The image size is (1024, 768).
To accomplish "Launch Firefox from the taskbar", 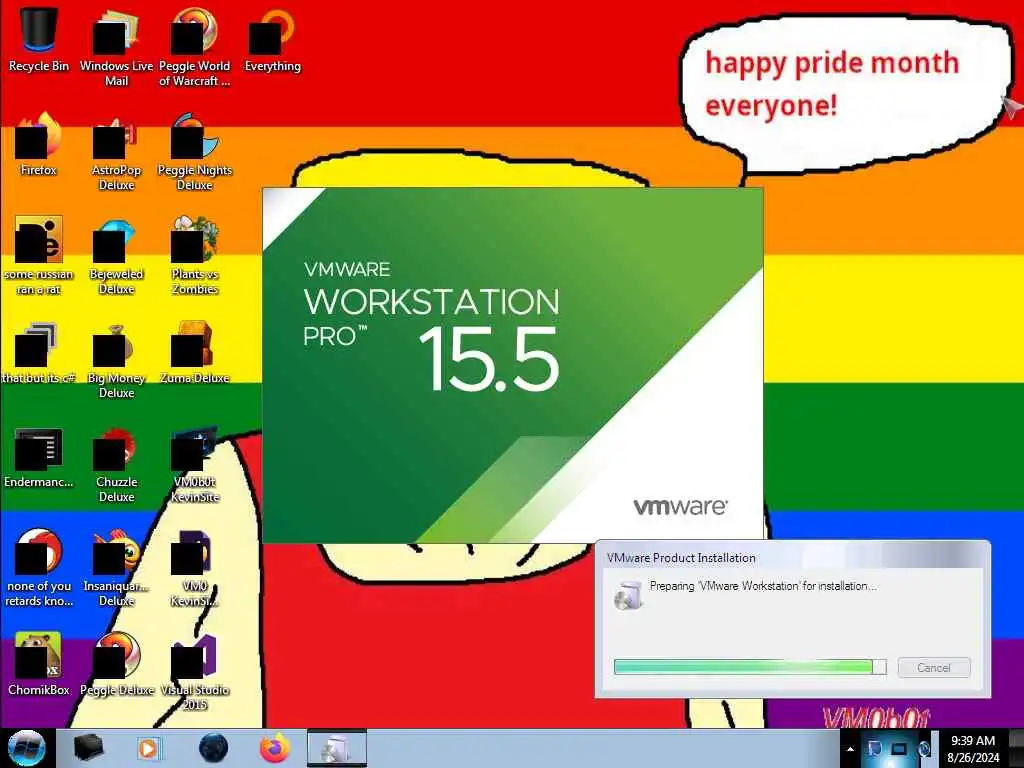I will pyautogui.click(x=275, y=748).
